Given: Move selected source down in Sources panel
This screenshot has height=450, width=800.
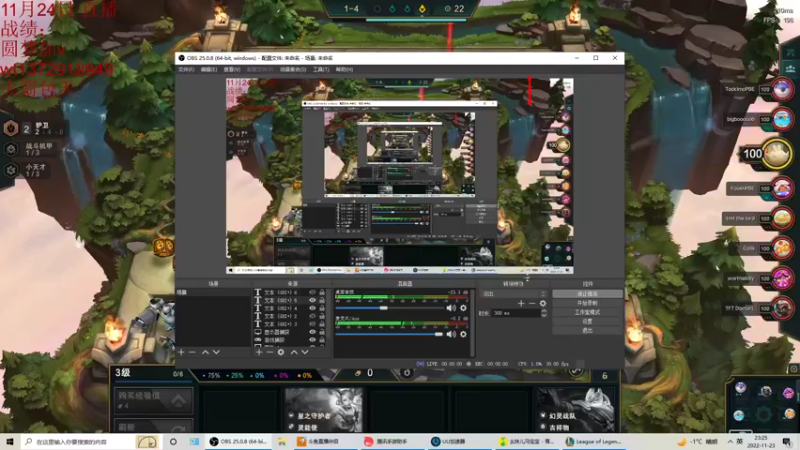Looking at the screenshot, I should coord(305,352).
